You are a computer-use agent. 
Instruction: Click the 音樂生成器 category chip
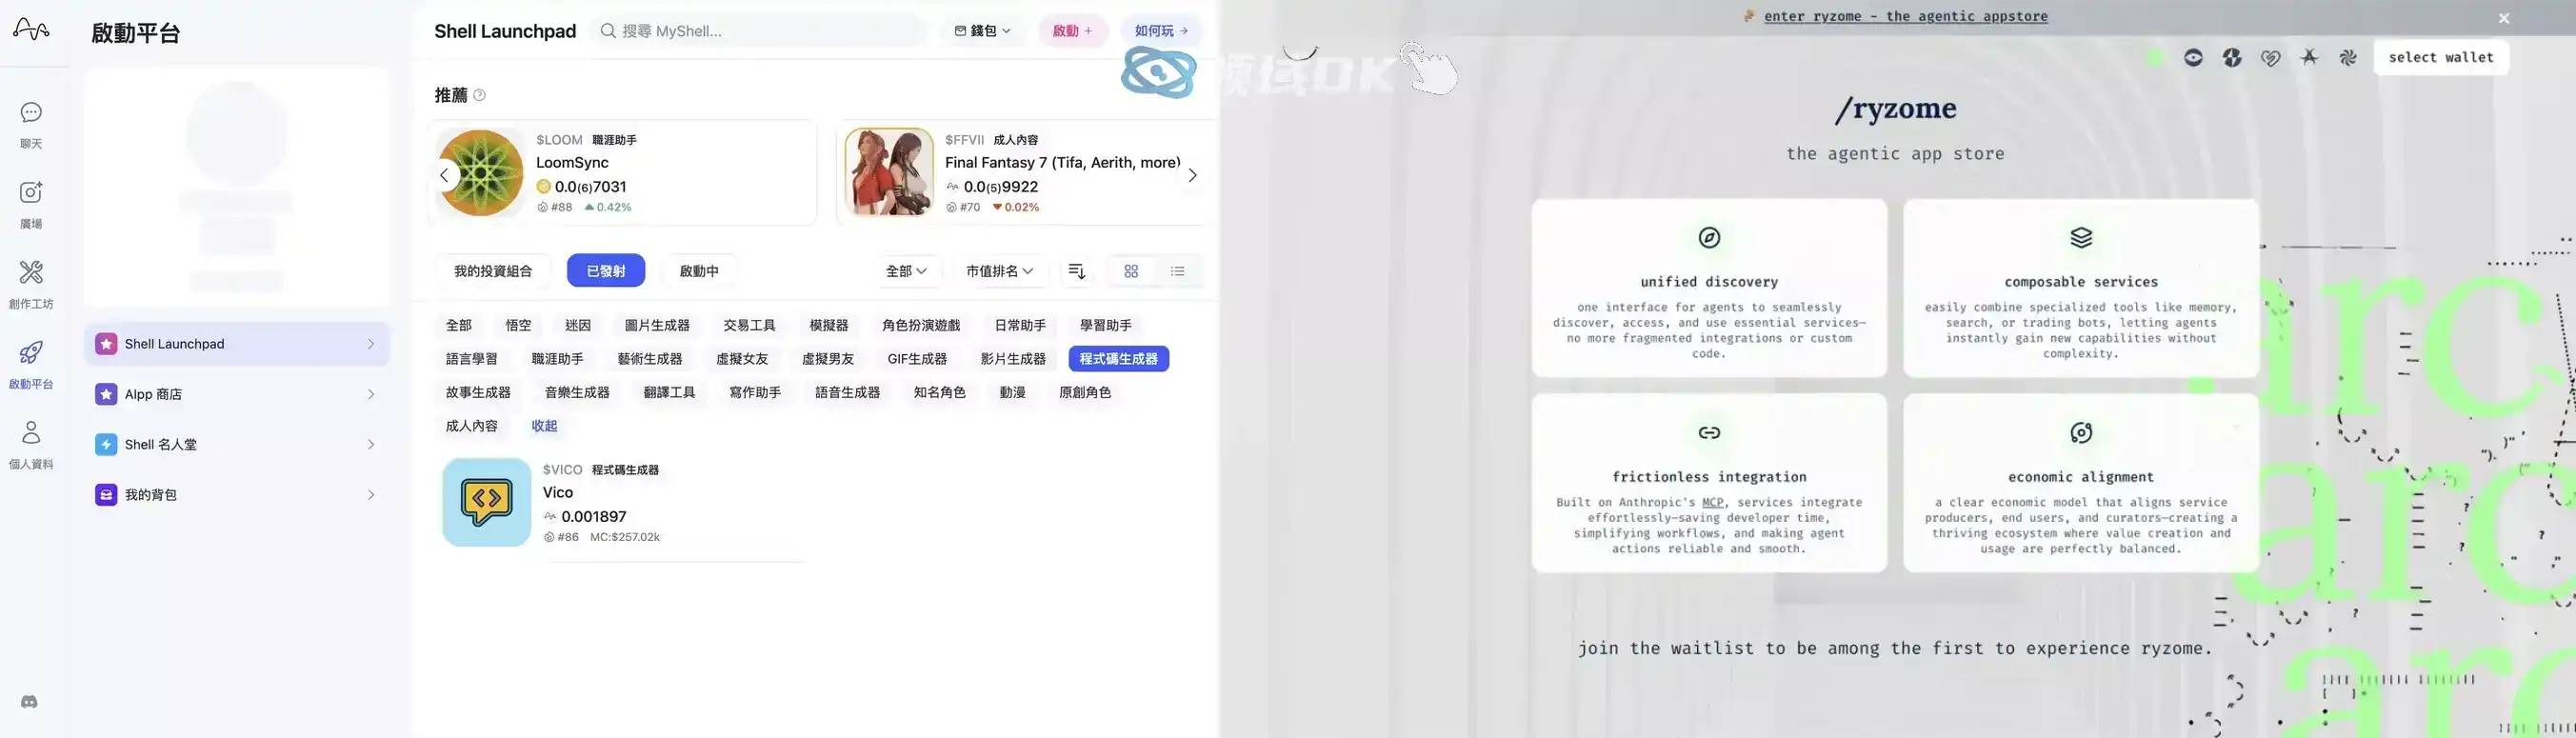577,393
